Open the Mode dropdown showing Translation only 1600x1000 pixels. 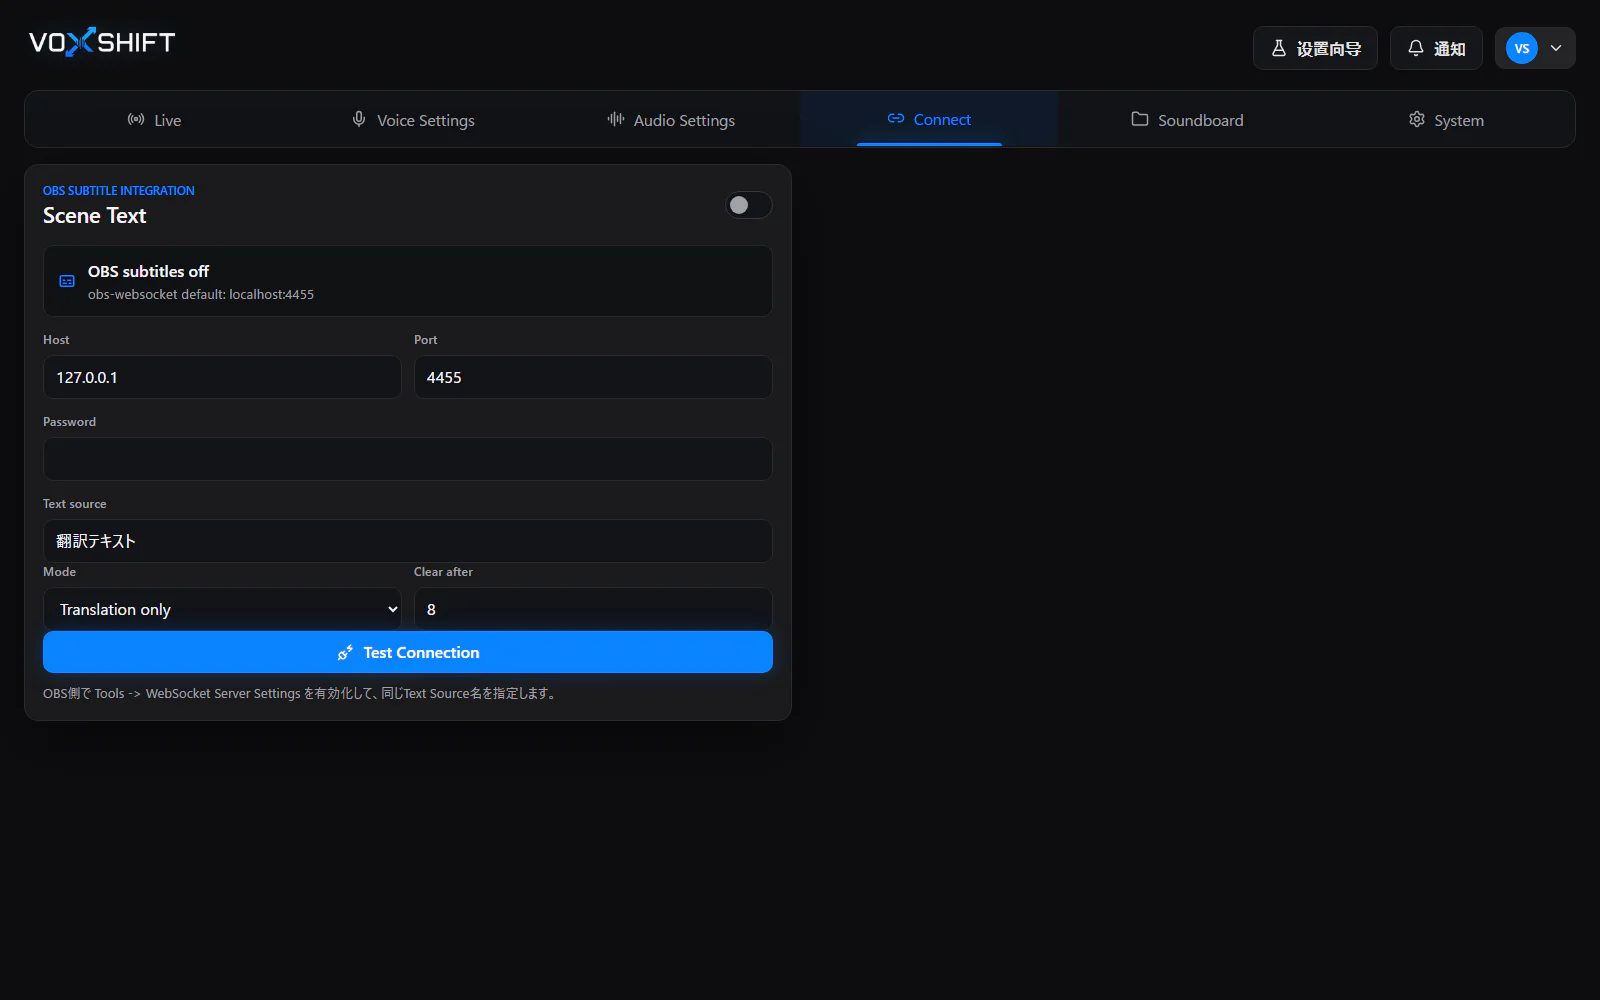(222, 609)
